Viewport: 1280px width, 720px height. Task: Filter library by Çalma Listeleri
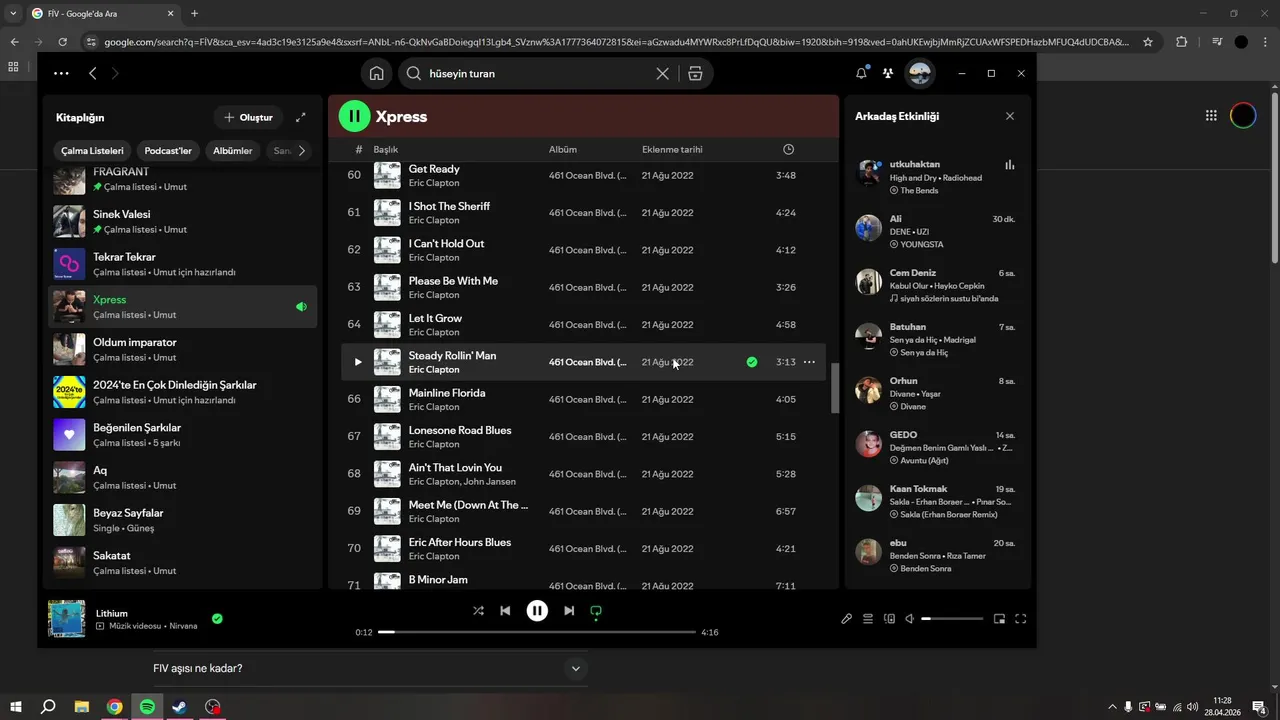tap(92, 151)
